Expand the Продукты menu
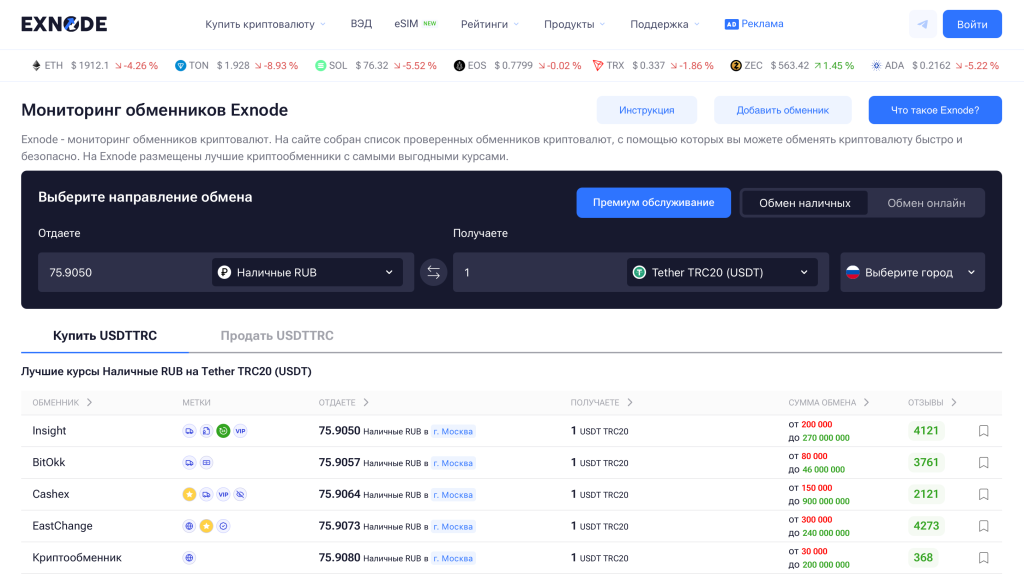The width and height of the screenshot is (1024, 574). pyautogui.click(x=575, y=24)
